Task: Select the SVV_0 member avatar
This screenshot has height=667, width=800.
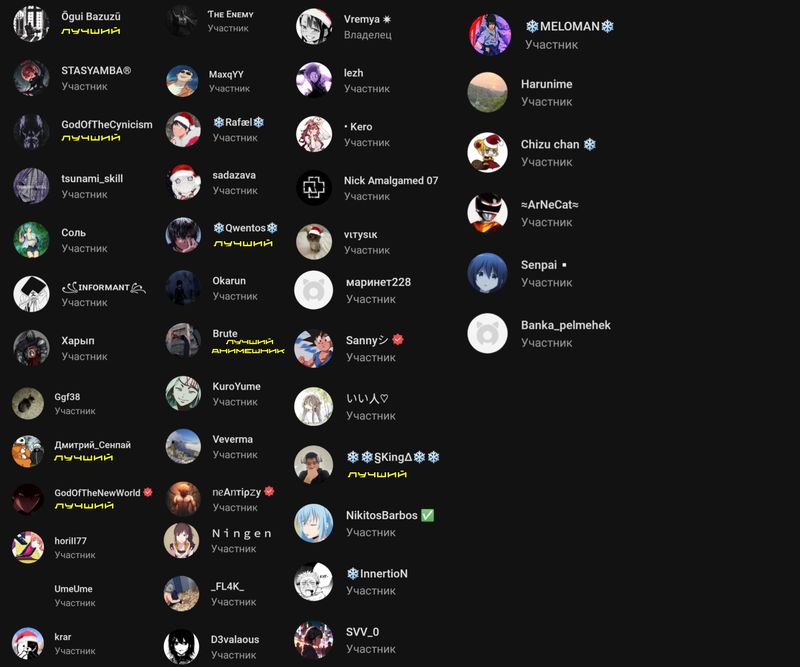Action: click(314, 639)
